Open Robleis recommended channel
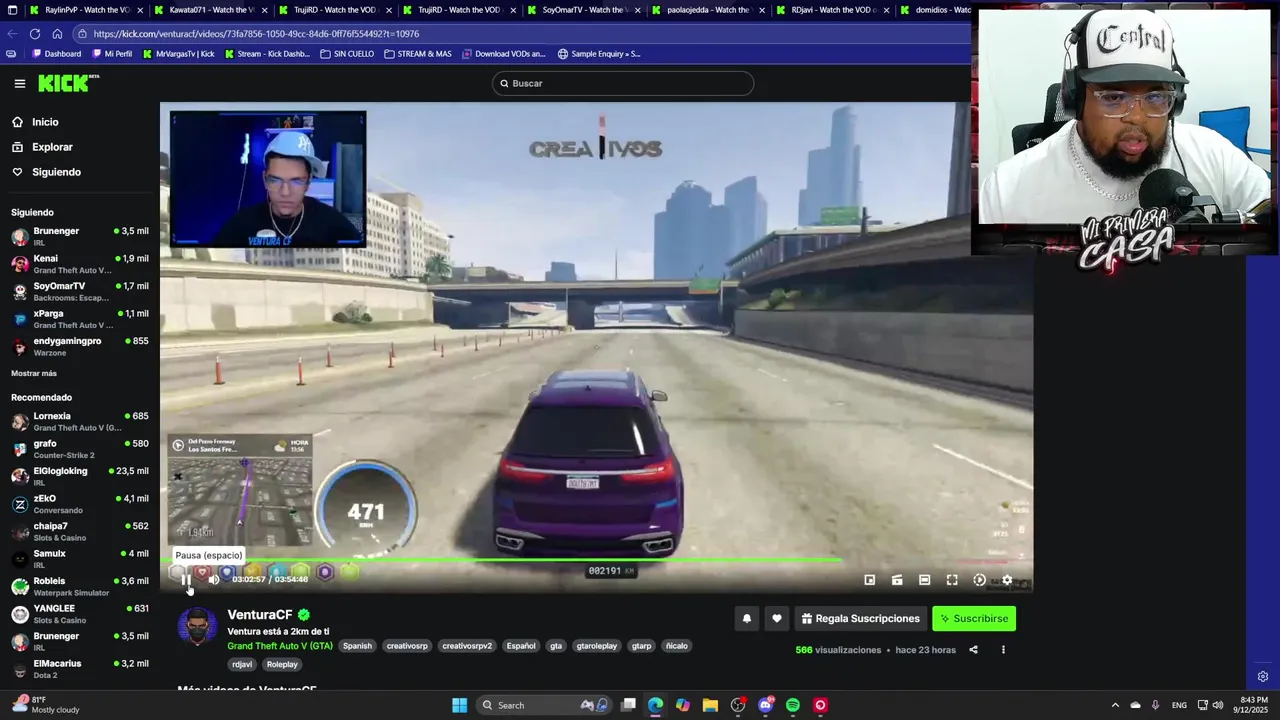 (80, 586)
